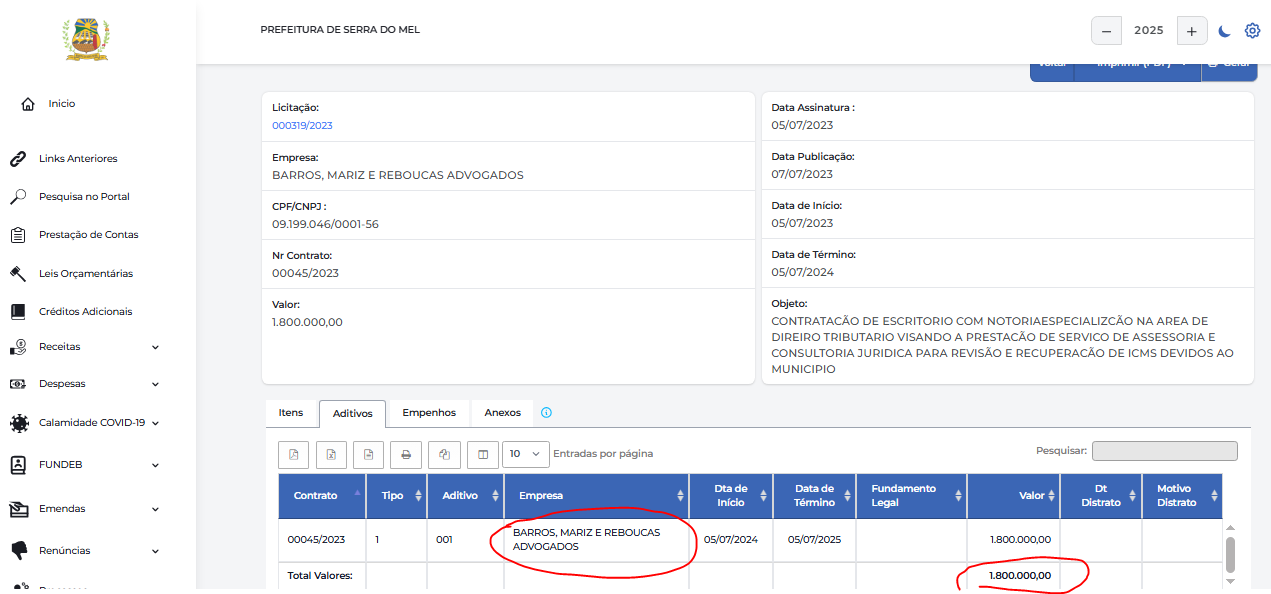Print the additives table
Image resolution: width=1271 pixels, height=594 pixels.
tap(406, 454)
